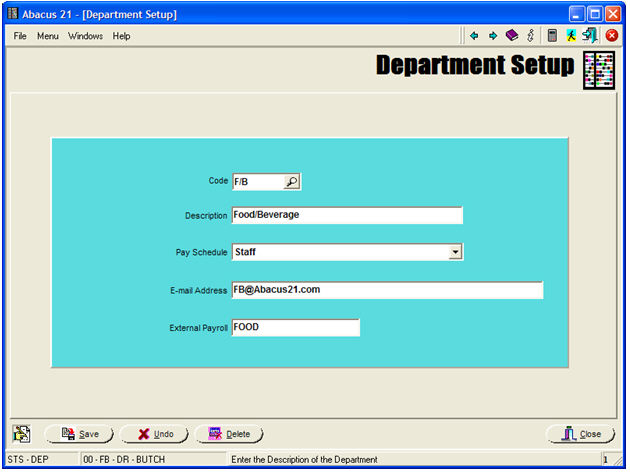Screen dimensions: 630x473
Task: Expand the Pay Schedule dropdown arrow
Action: 455,252
